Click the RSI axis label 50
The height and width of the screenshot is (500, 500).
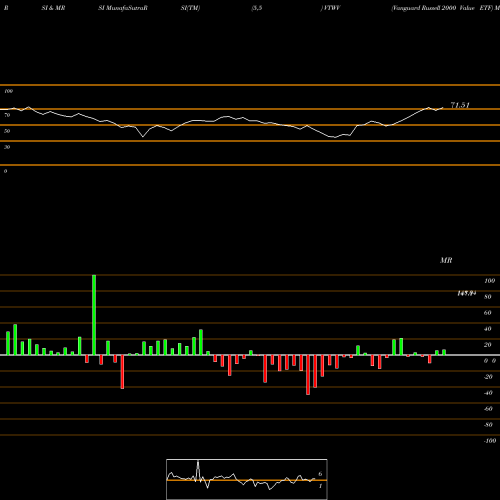(7, 131)
